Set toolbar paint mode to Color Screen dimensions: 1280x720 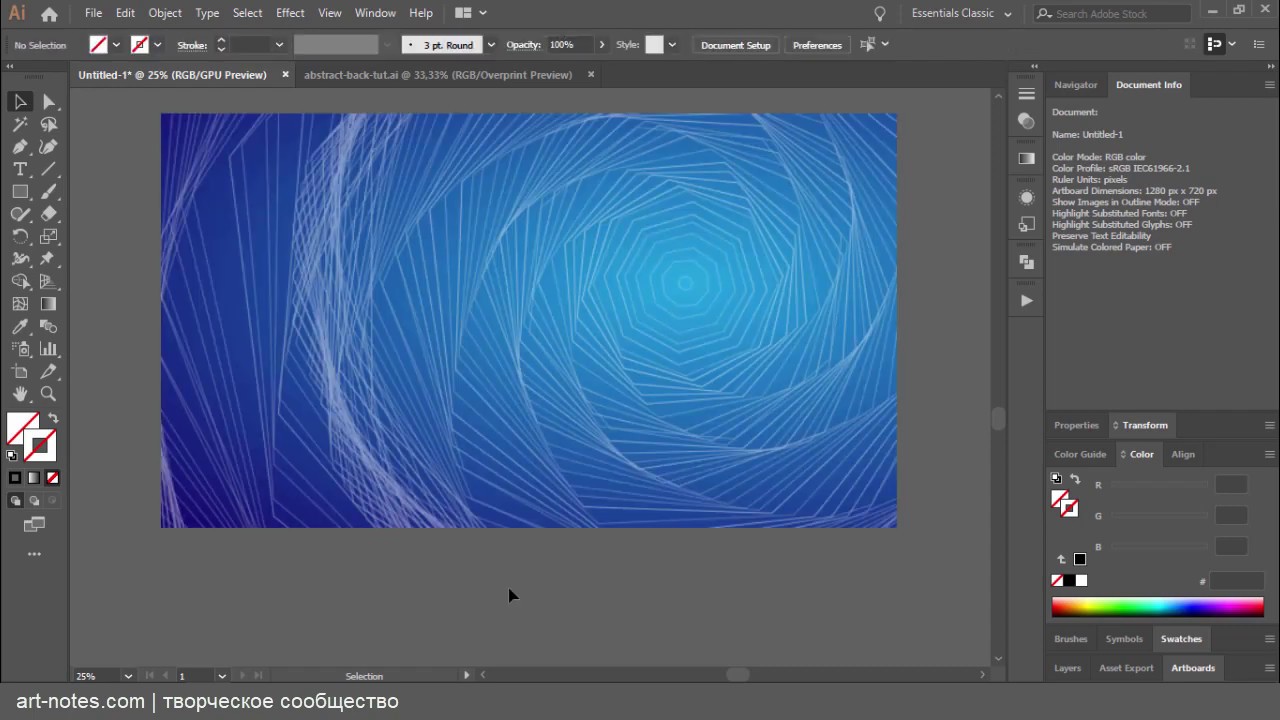click(15, 478)
